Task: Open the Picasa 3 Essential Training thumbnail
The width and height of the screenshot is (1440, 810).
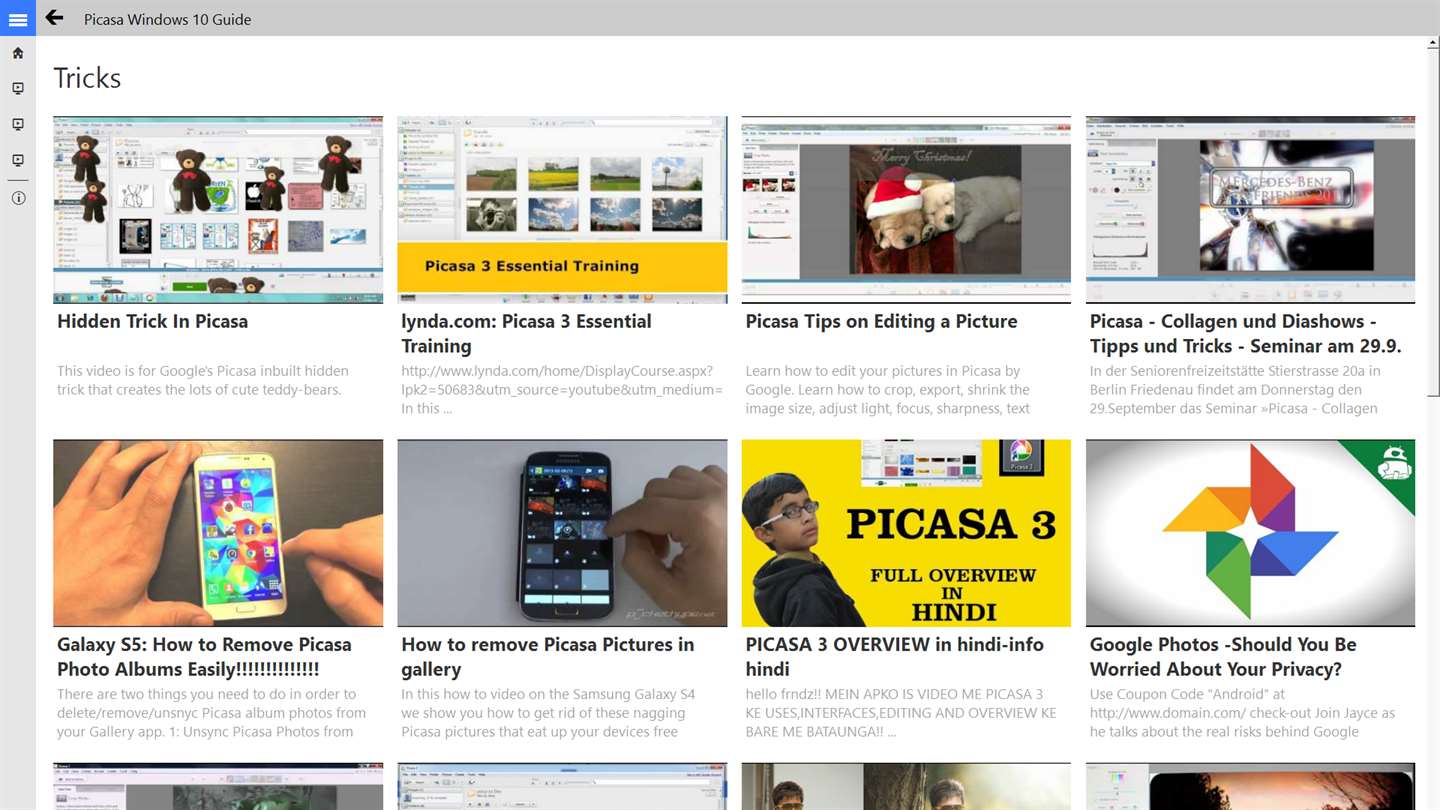Action: [x=562, y=210]
